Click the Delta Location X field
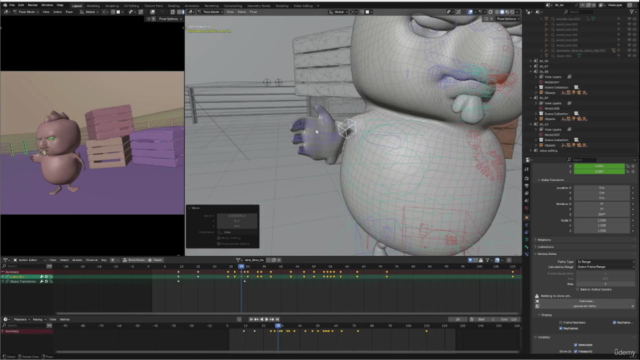Image resolution: width=640 pixels, height=360 pixels. (602, 188)
